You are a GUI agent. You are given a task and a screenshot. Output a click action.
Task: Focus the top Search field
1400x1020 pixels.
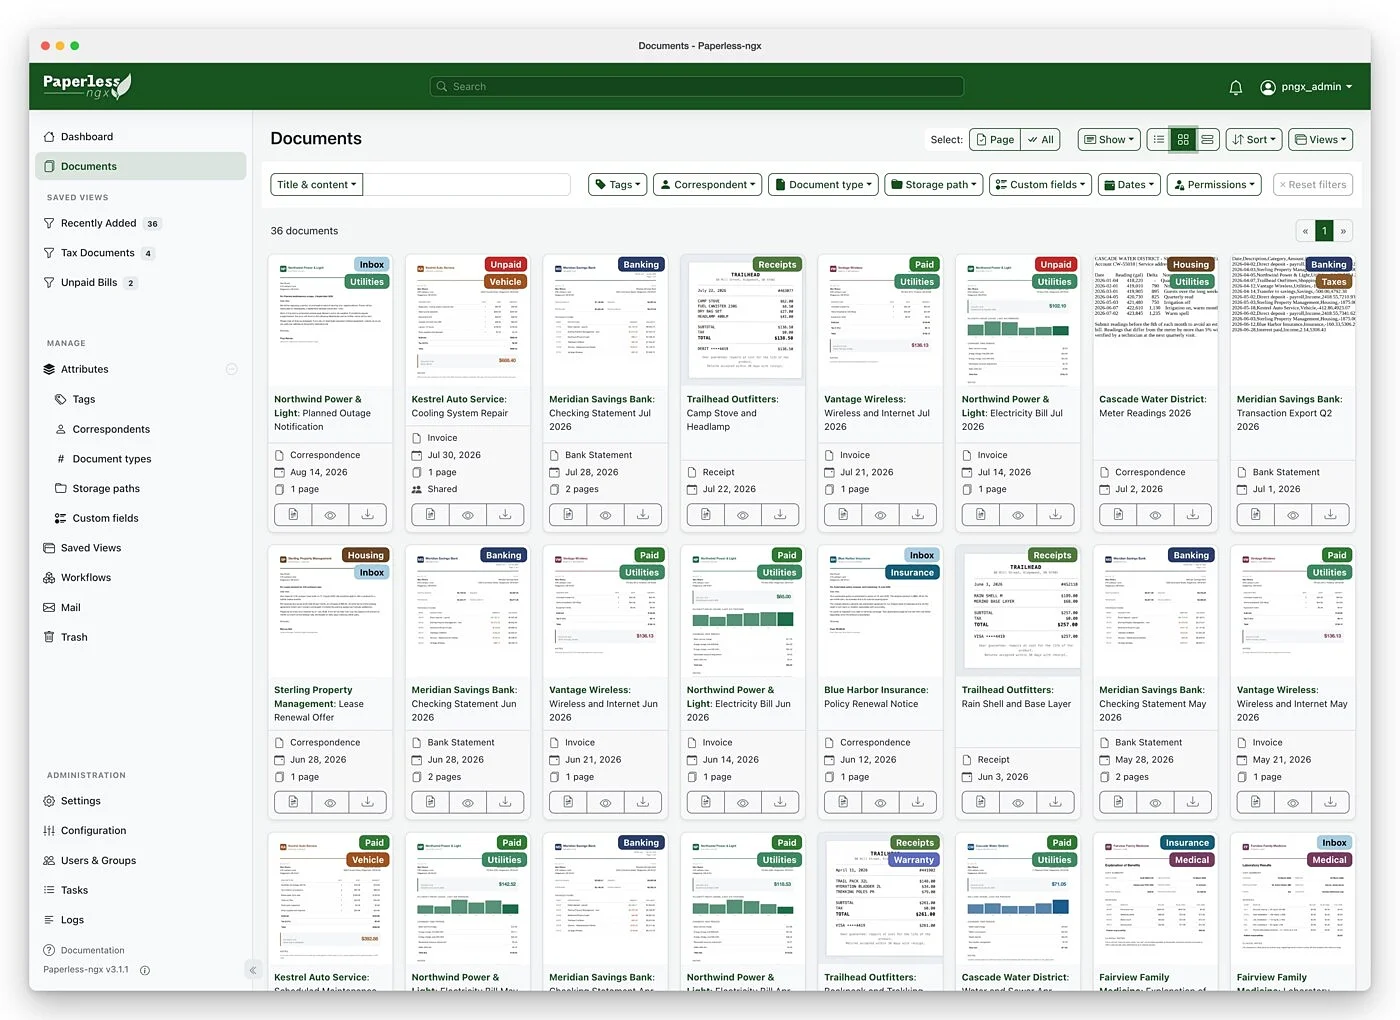pos(697,87)
